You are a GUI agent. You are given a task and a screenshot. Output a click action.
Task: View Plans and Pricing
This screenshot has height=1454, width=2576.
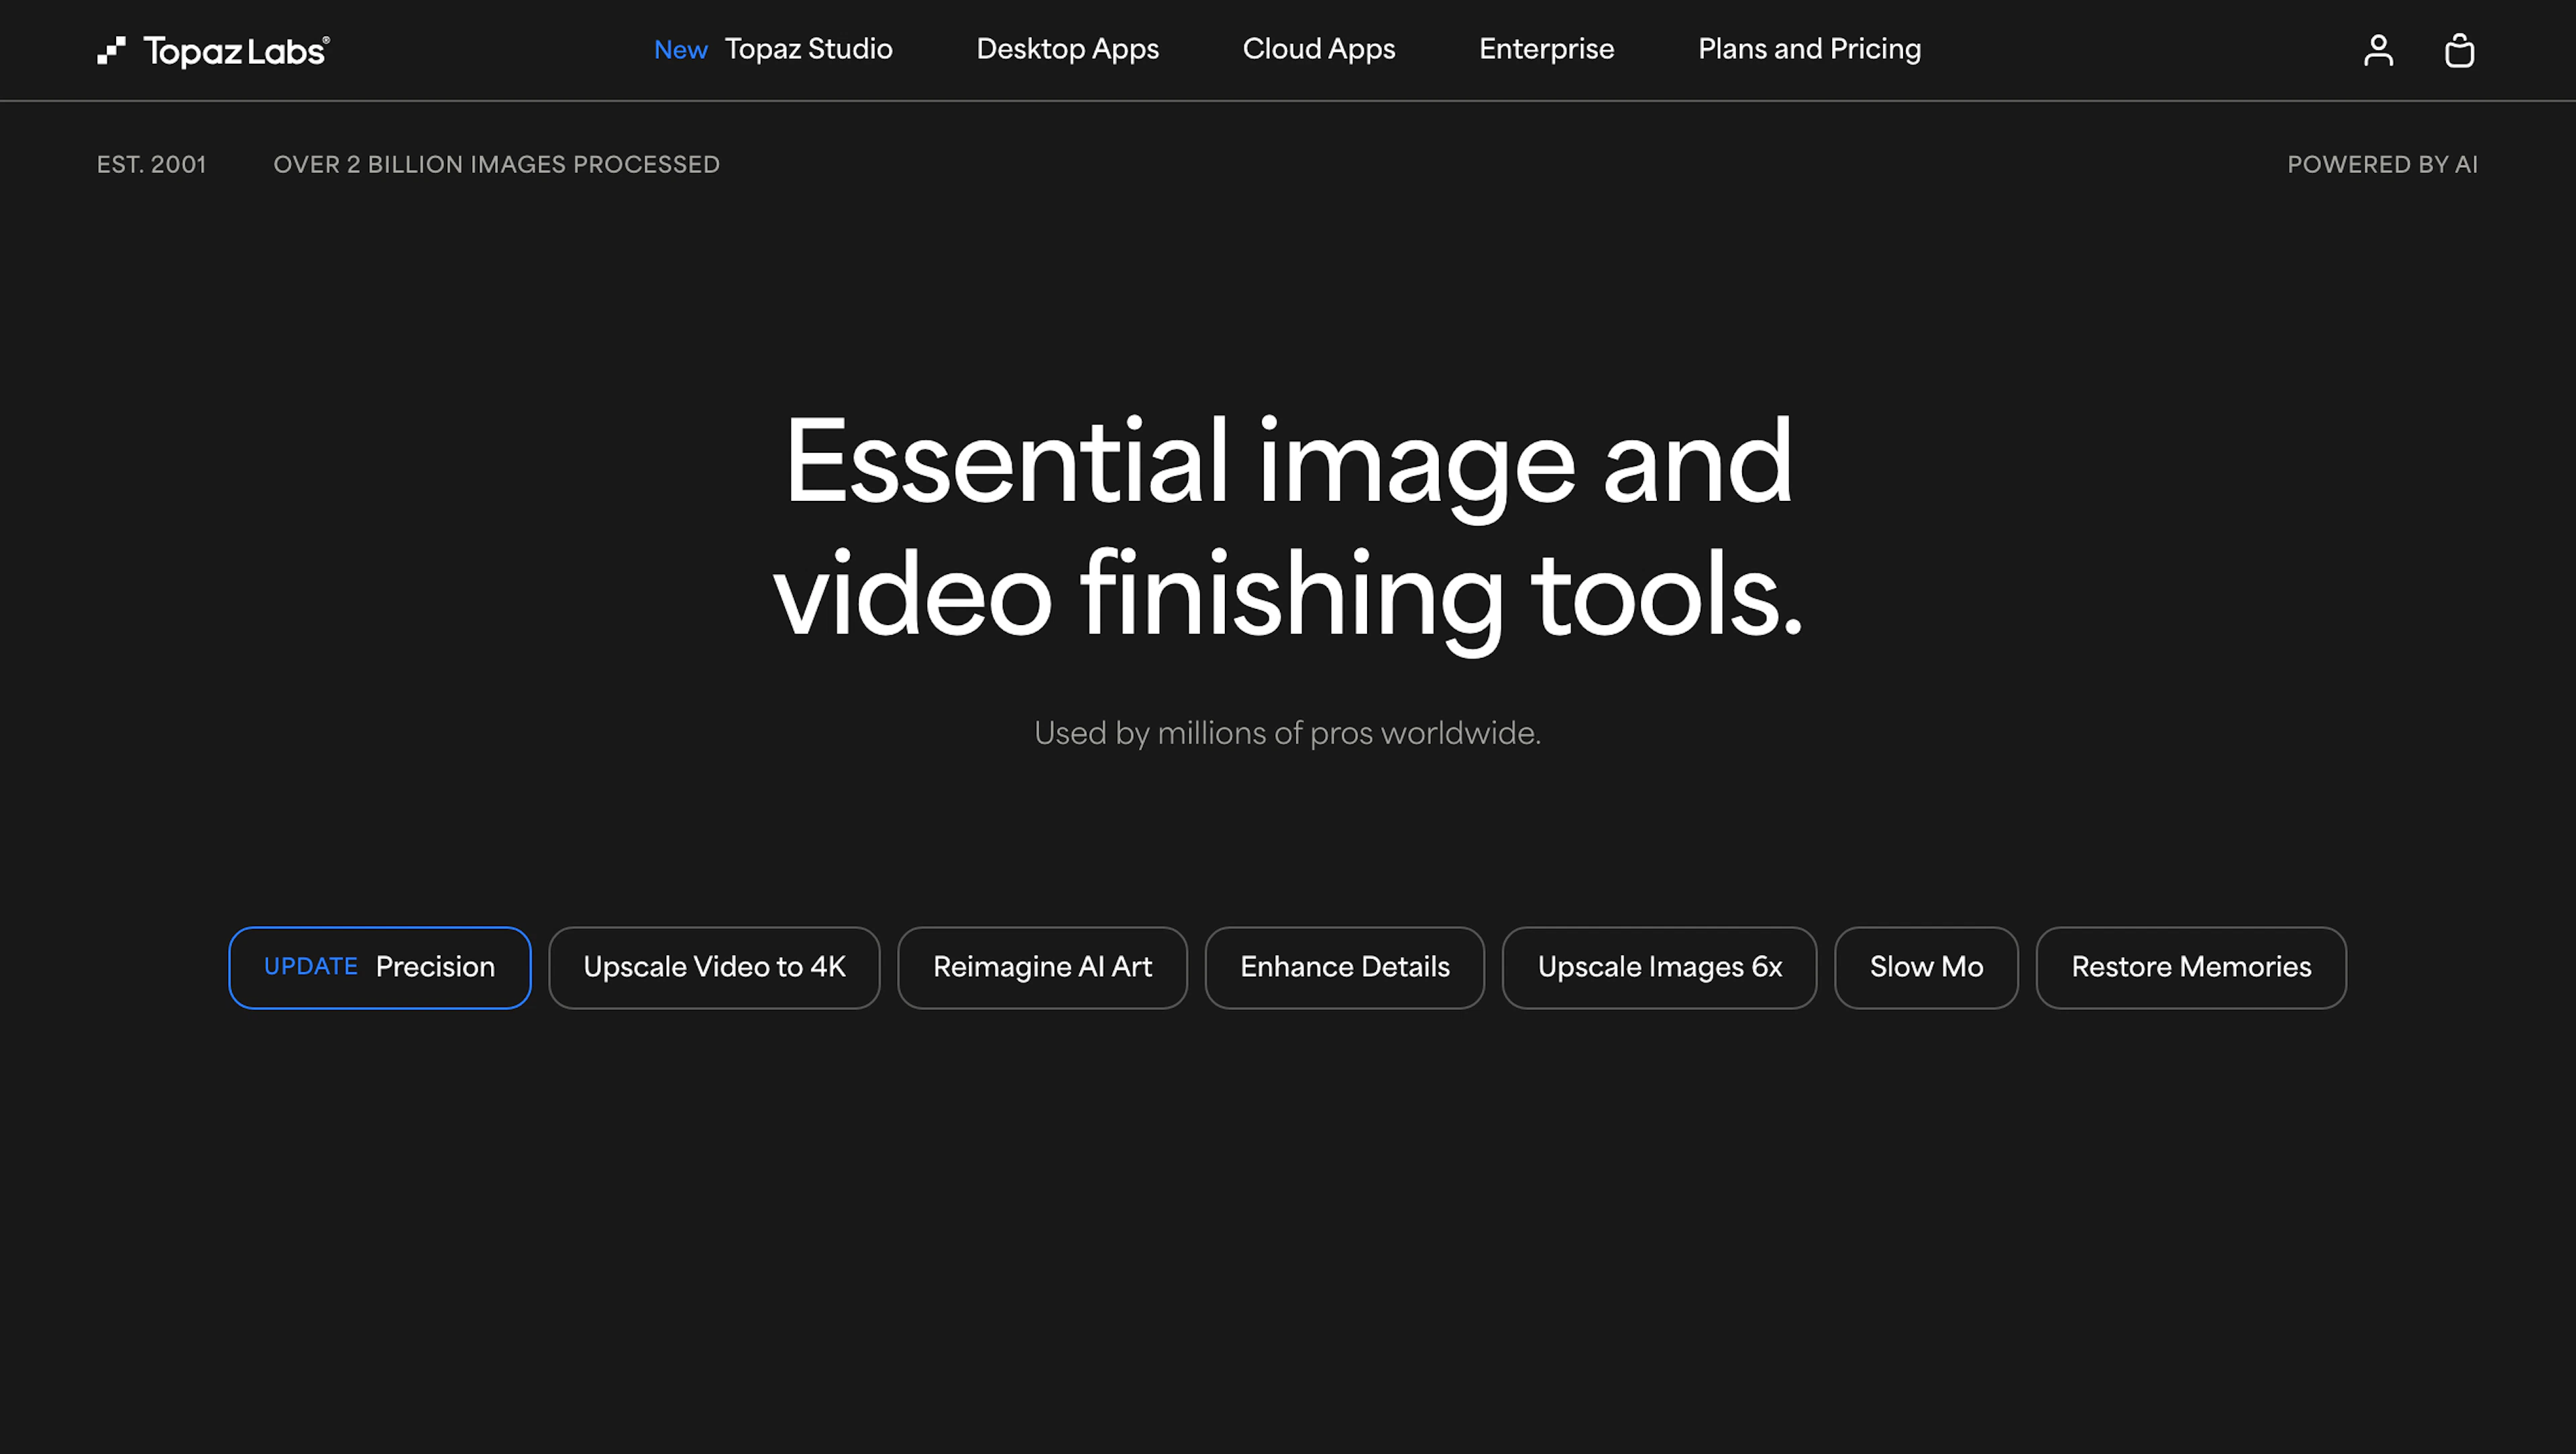click(x=1808, y=49)
